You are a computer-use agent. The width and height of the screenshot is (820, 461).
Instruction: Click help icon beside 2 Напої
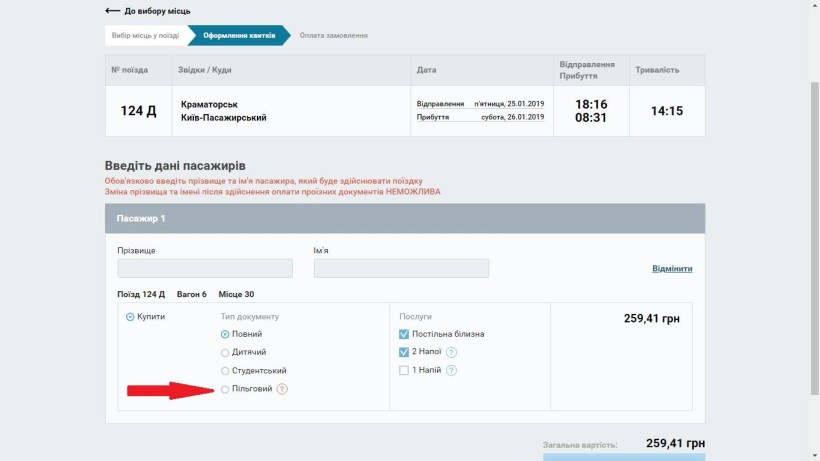[x=452, y=352]
